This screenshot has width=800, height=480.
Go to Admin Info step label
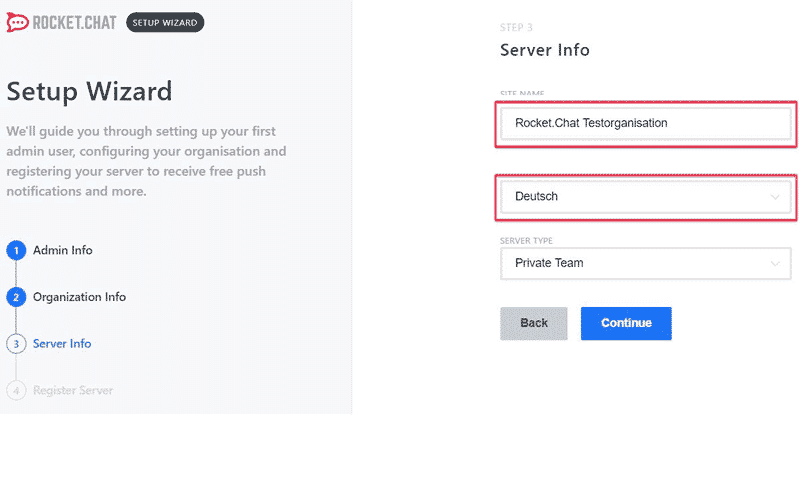(x=63, y=250)
